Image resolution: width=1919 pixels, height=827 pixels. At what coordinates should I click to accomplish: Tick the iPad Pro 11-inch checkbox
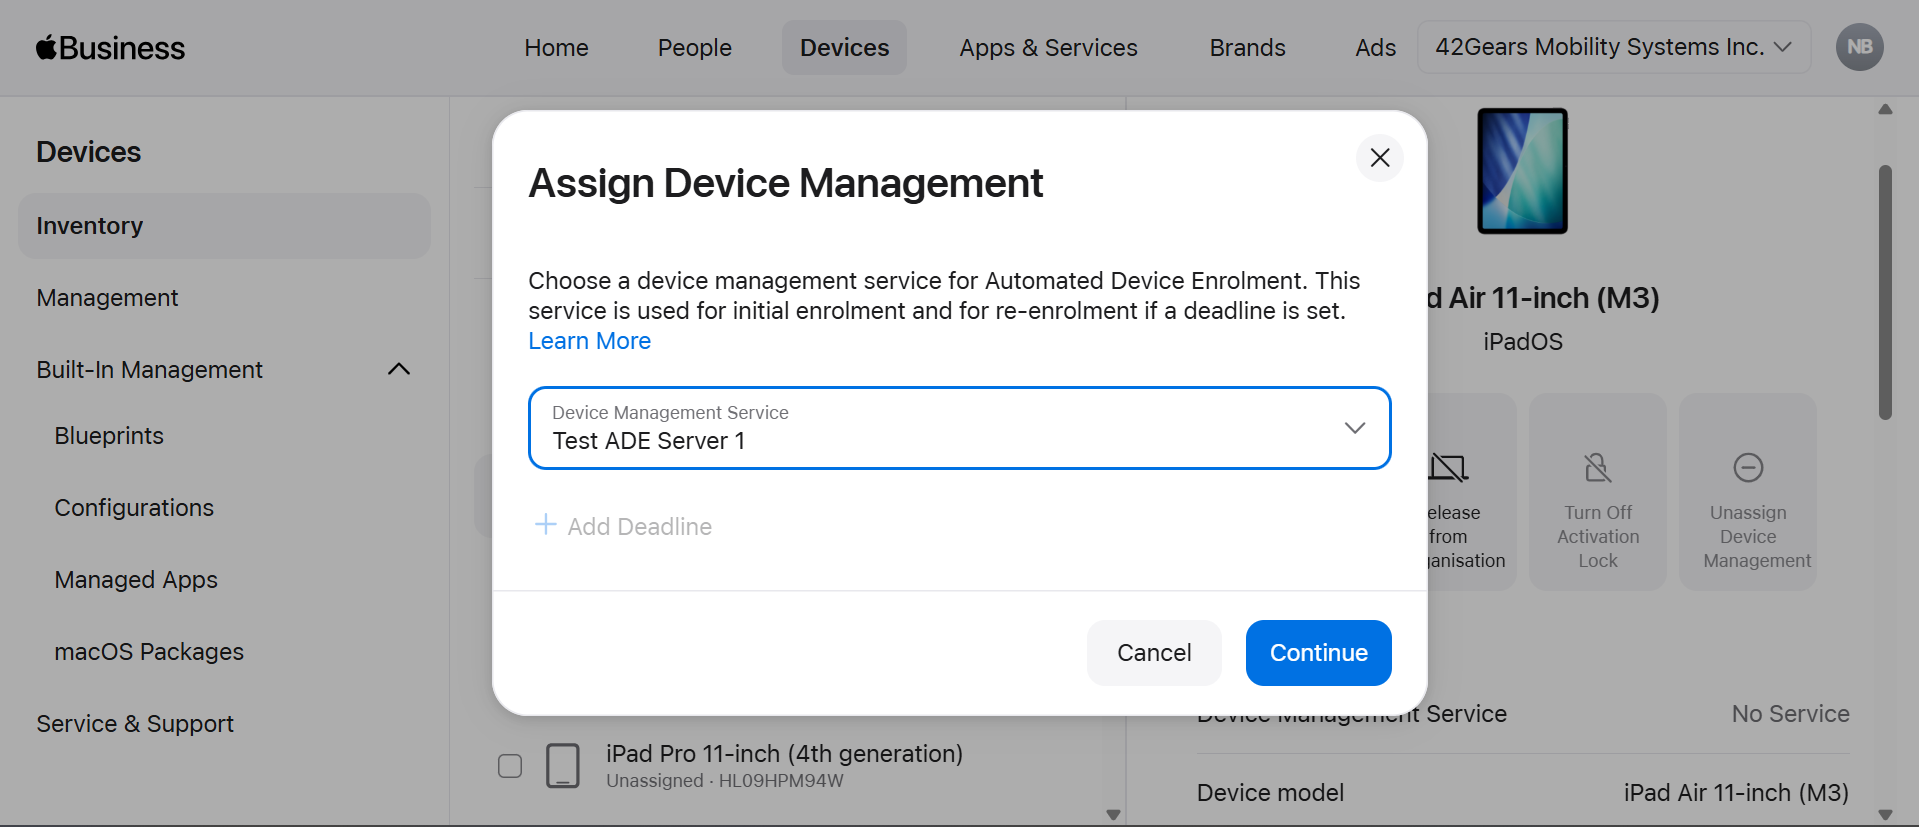pyautogui.click(x=510, y=766)
